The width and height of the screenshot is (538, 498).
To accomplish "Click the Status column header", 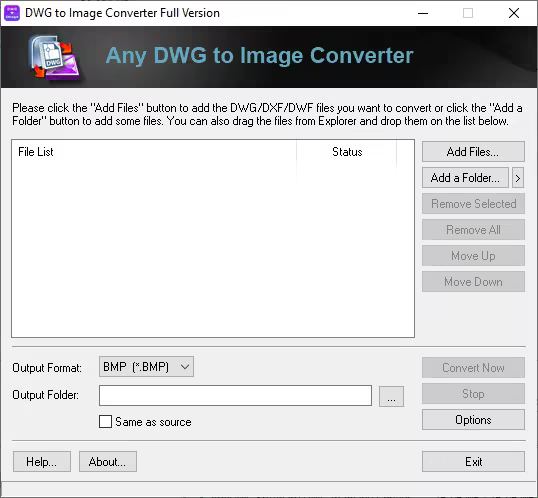I will 347,152.
